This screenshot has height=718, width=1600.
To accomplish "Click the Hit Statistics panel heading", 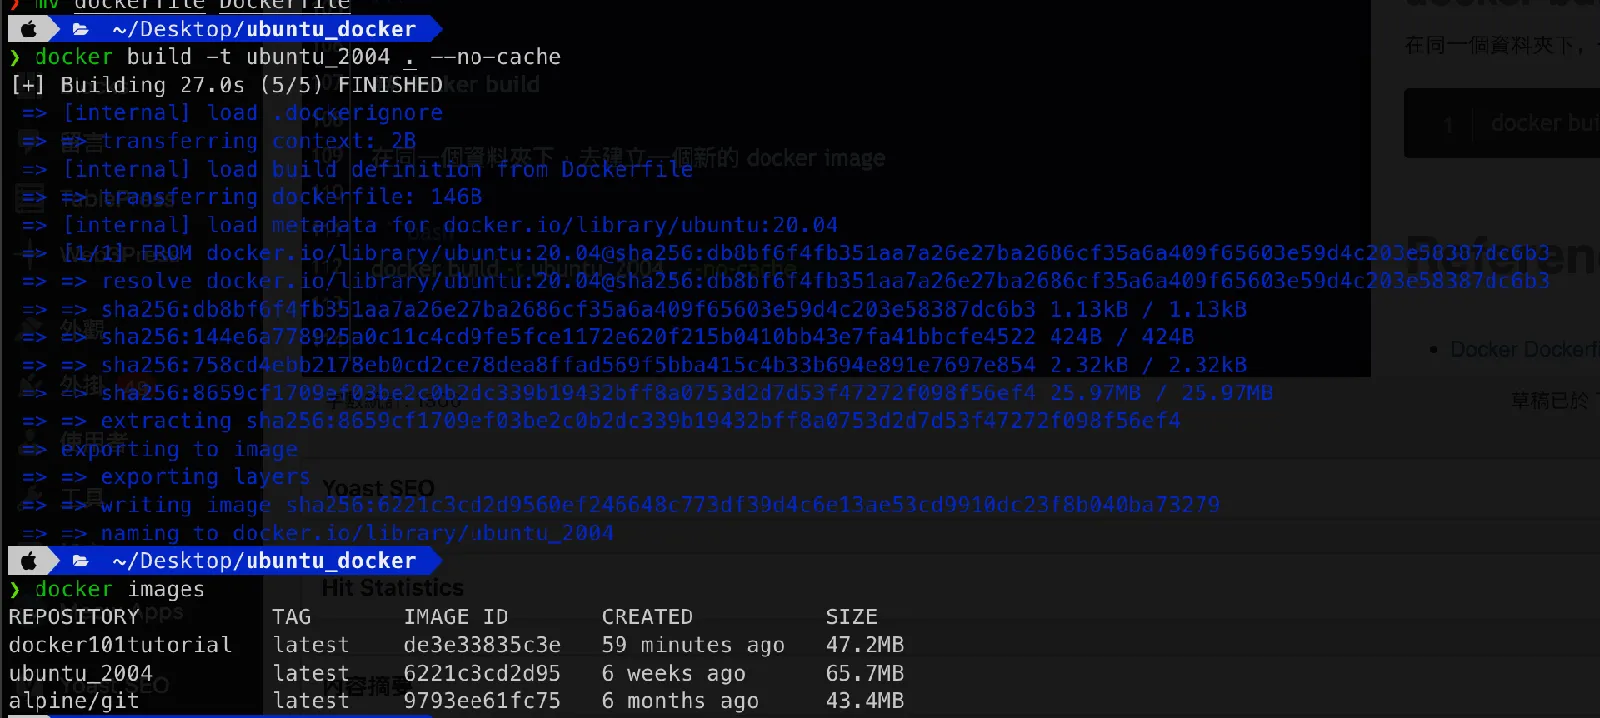I will (x=392, y=588).
